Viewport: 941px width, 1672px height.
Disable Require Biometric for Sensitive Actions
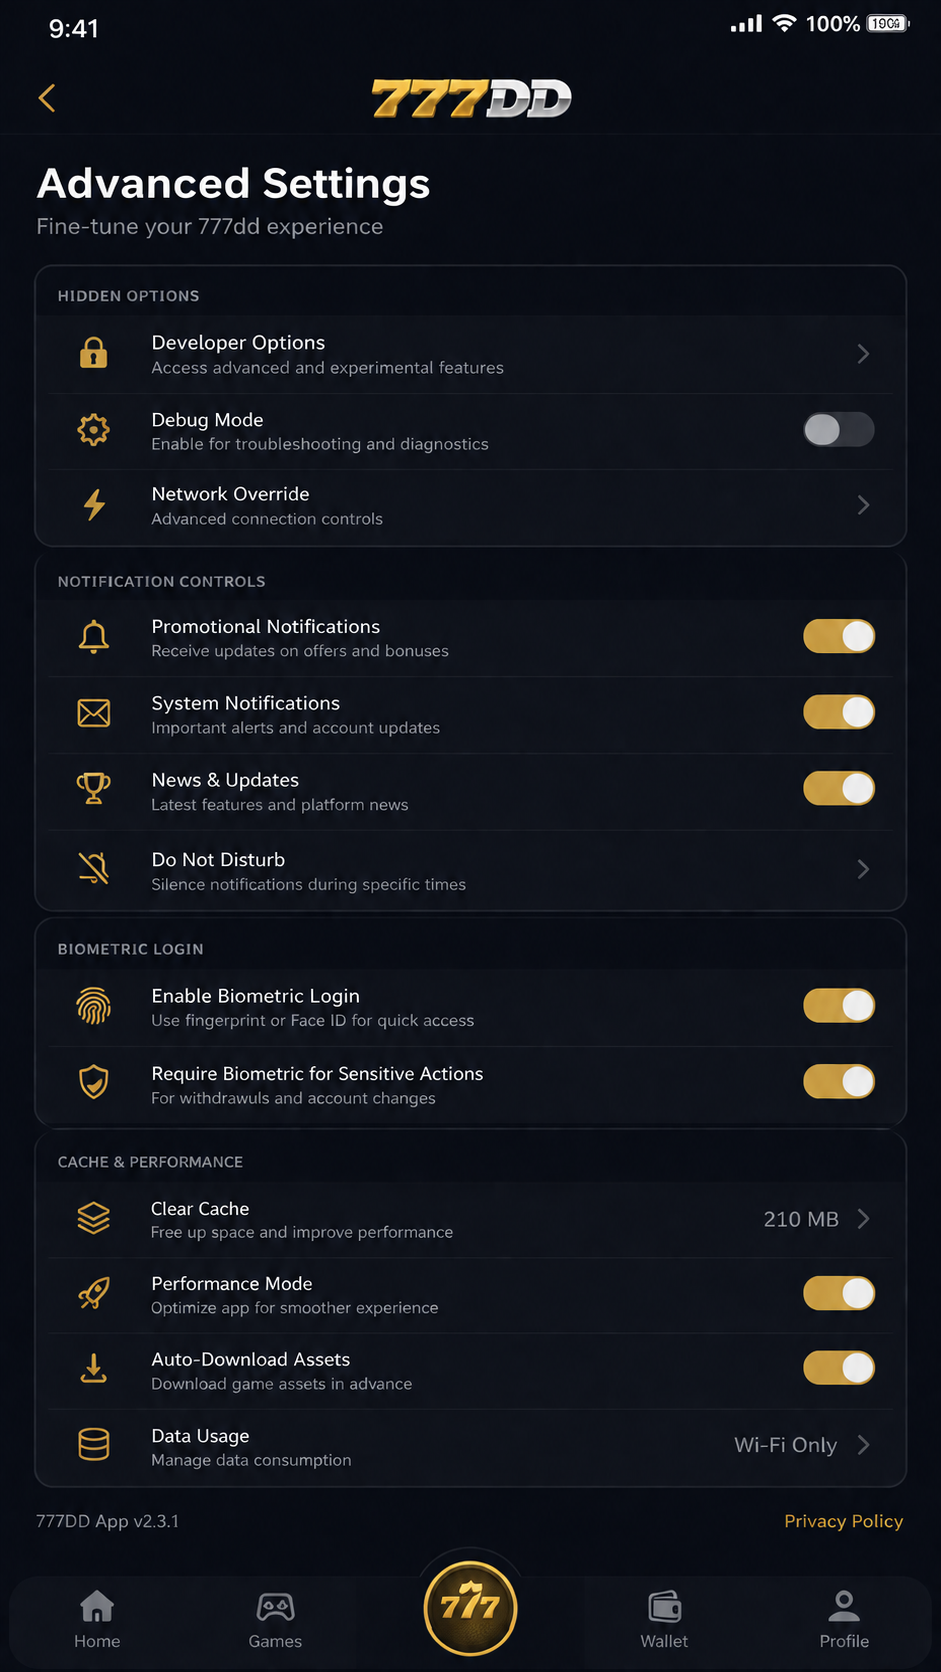point(839,1081)
